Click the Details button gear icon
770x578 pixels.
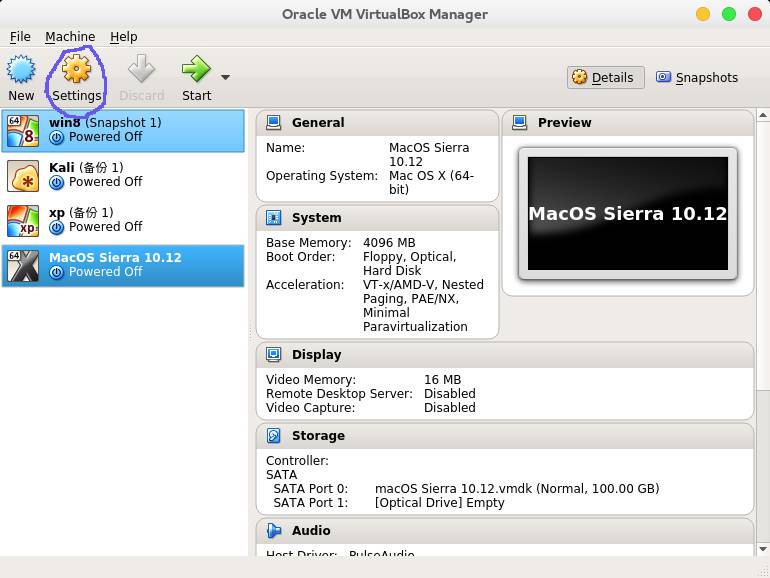coord(579,77)
